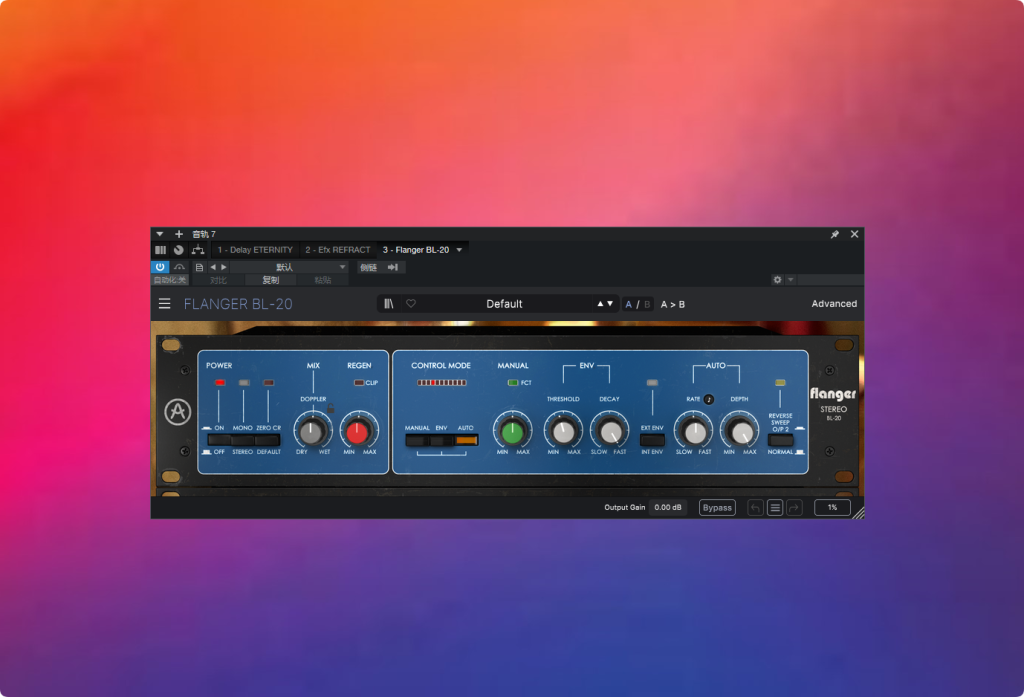Click the redo arrow icon

coord(794,508)
